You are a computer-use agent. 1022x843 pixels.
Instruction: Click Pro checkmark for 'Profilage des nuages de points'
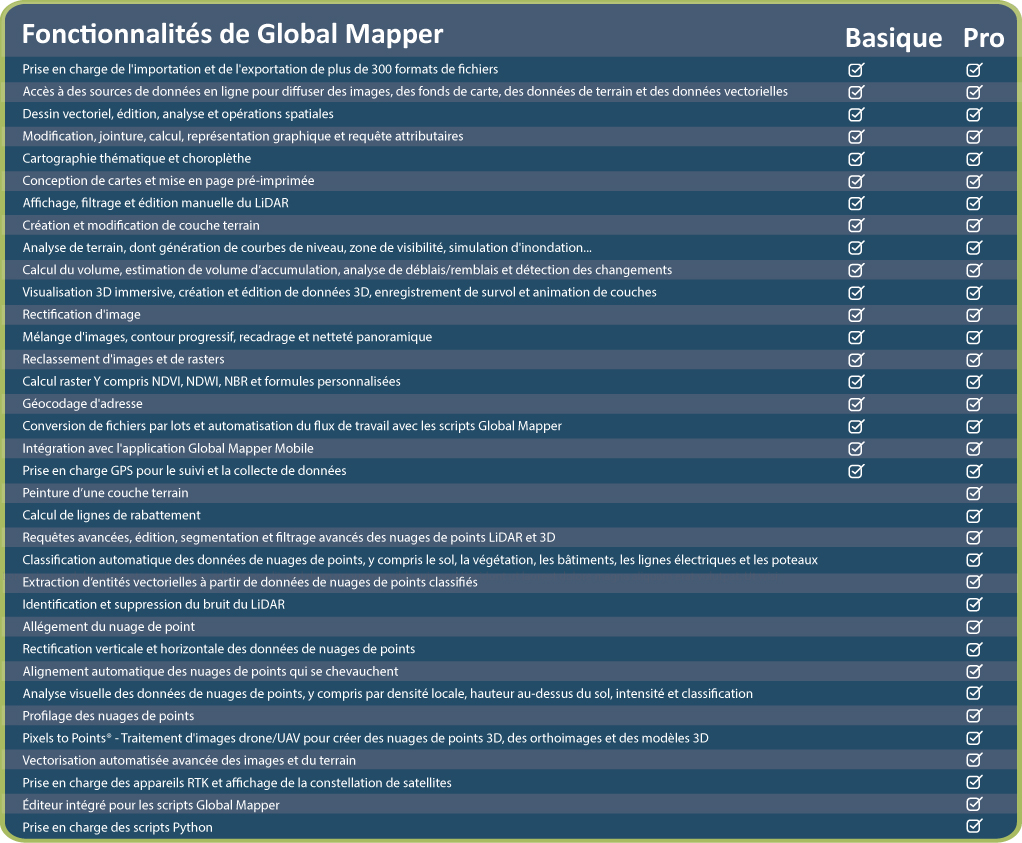coord(974,716)
